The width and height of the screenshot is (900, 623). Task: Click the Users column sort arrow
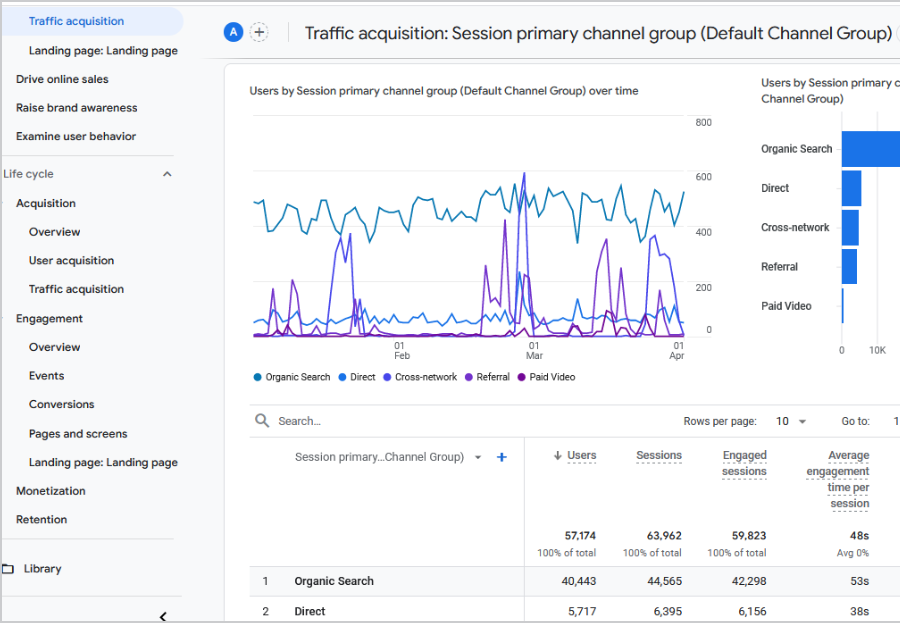[x=557, y=456]
